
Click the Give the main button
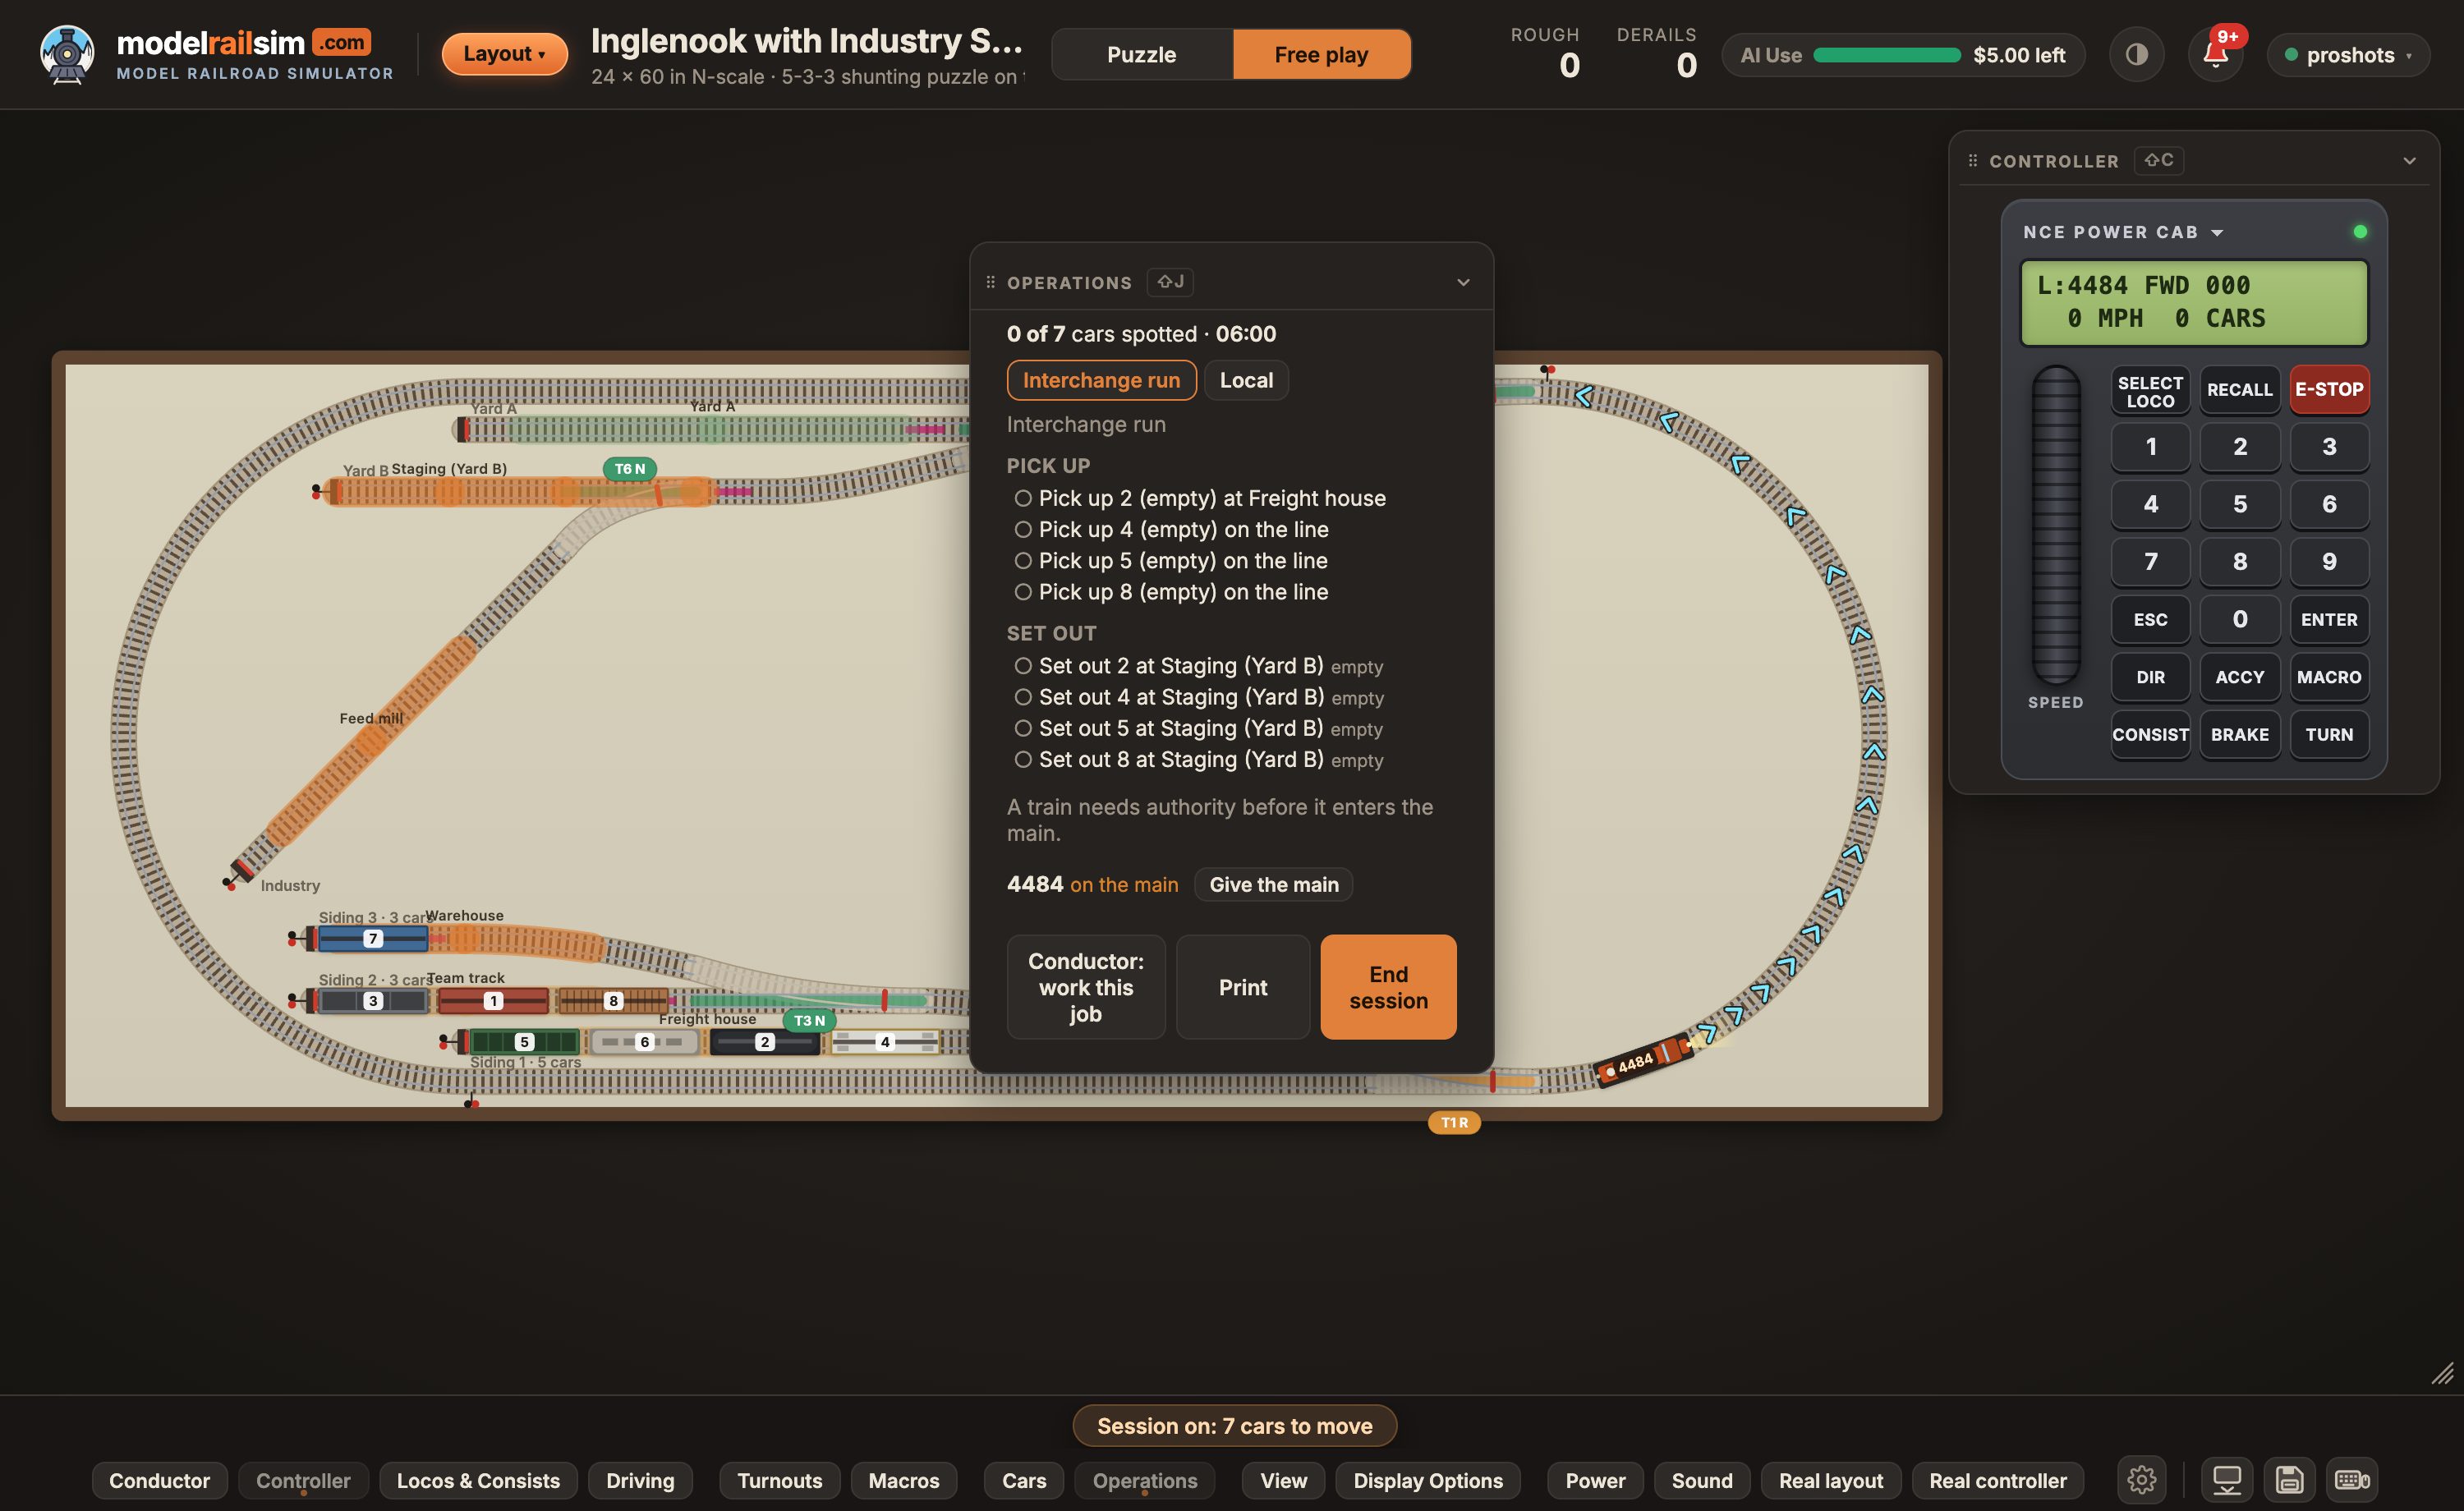[1273, 884]
